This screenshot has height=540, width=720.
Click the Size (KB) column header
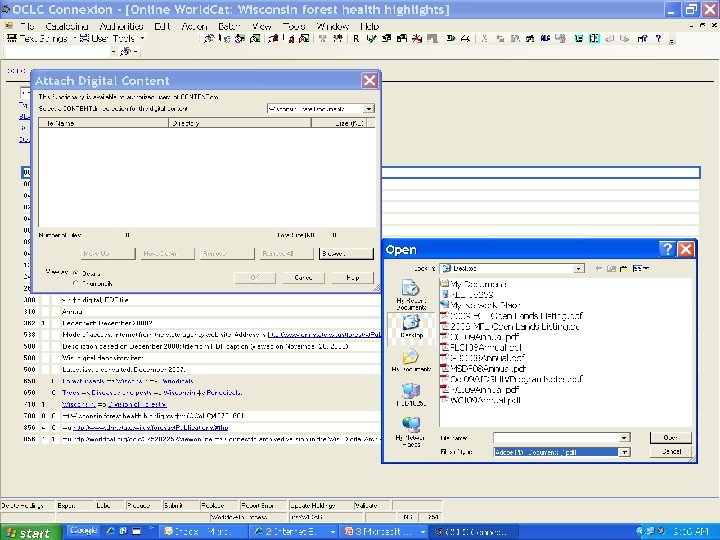pos(339,123)
